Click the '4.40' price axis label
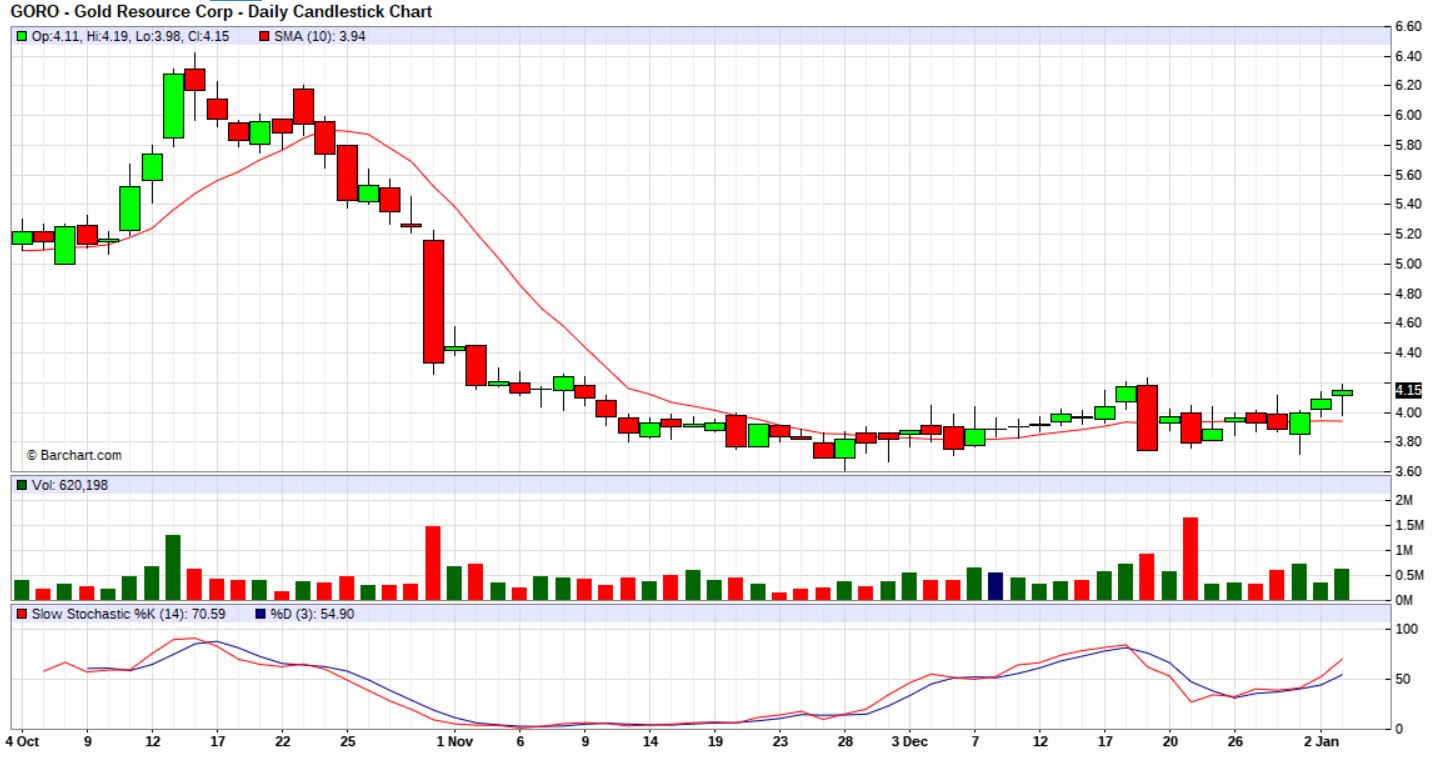1443x760 pixels. [x=1409, y=353]
